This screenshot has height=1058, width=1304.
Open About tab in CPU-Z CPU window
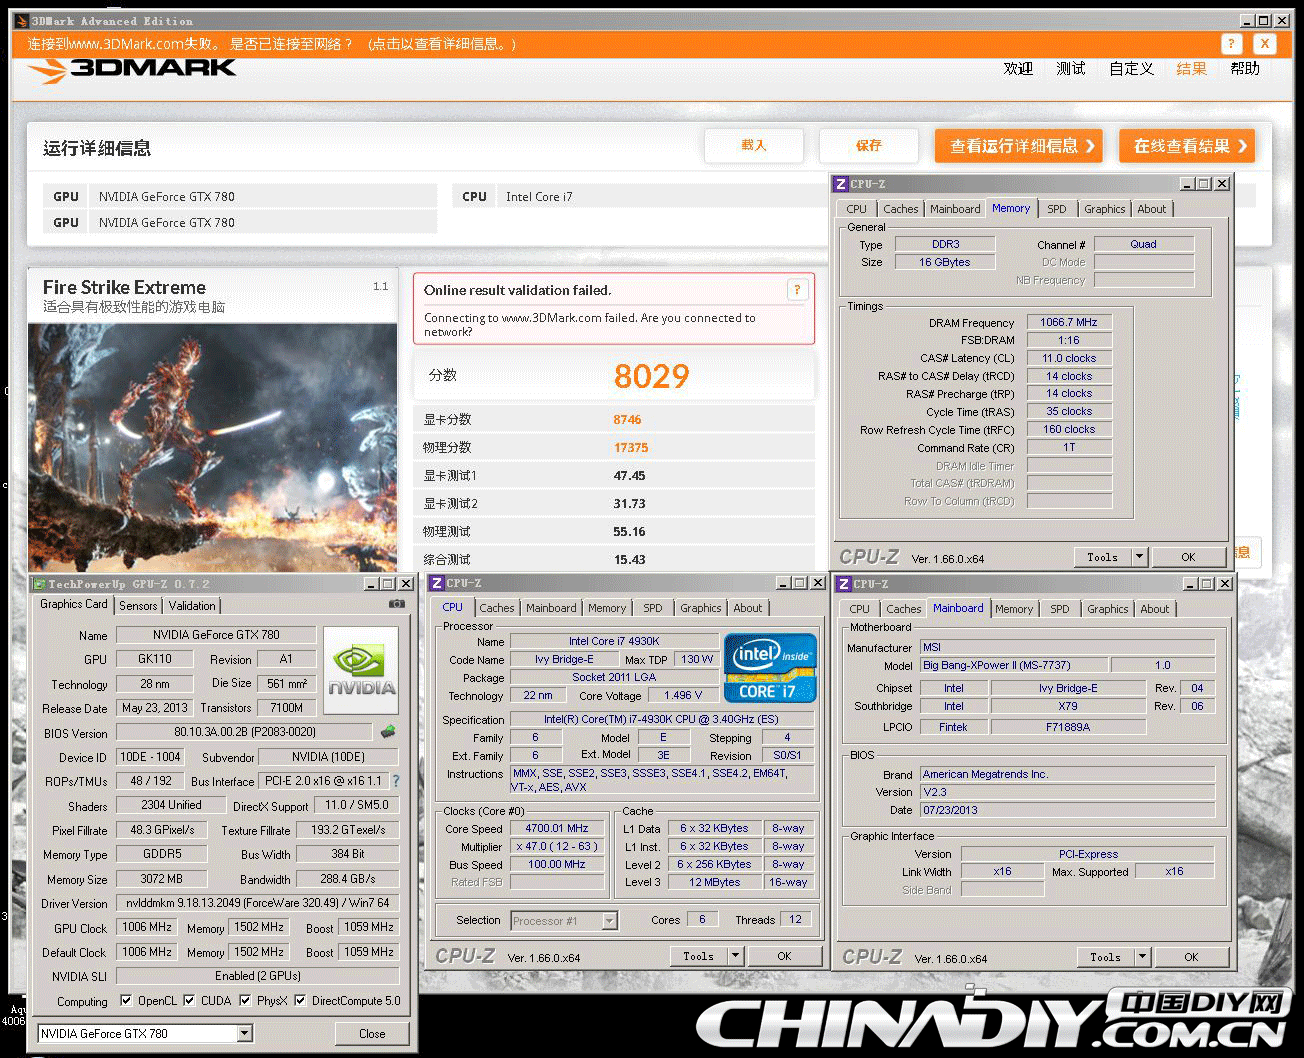coord(748,608)
